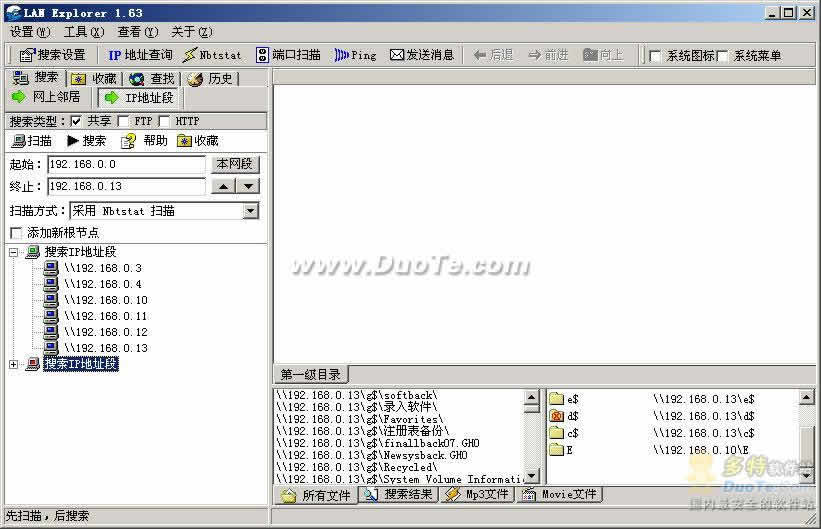The image size is (821, 529).
Task: Toggle 系统菜单 checkbox
Action: point(723,56)
